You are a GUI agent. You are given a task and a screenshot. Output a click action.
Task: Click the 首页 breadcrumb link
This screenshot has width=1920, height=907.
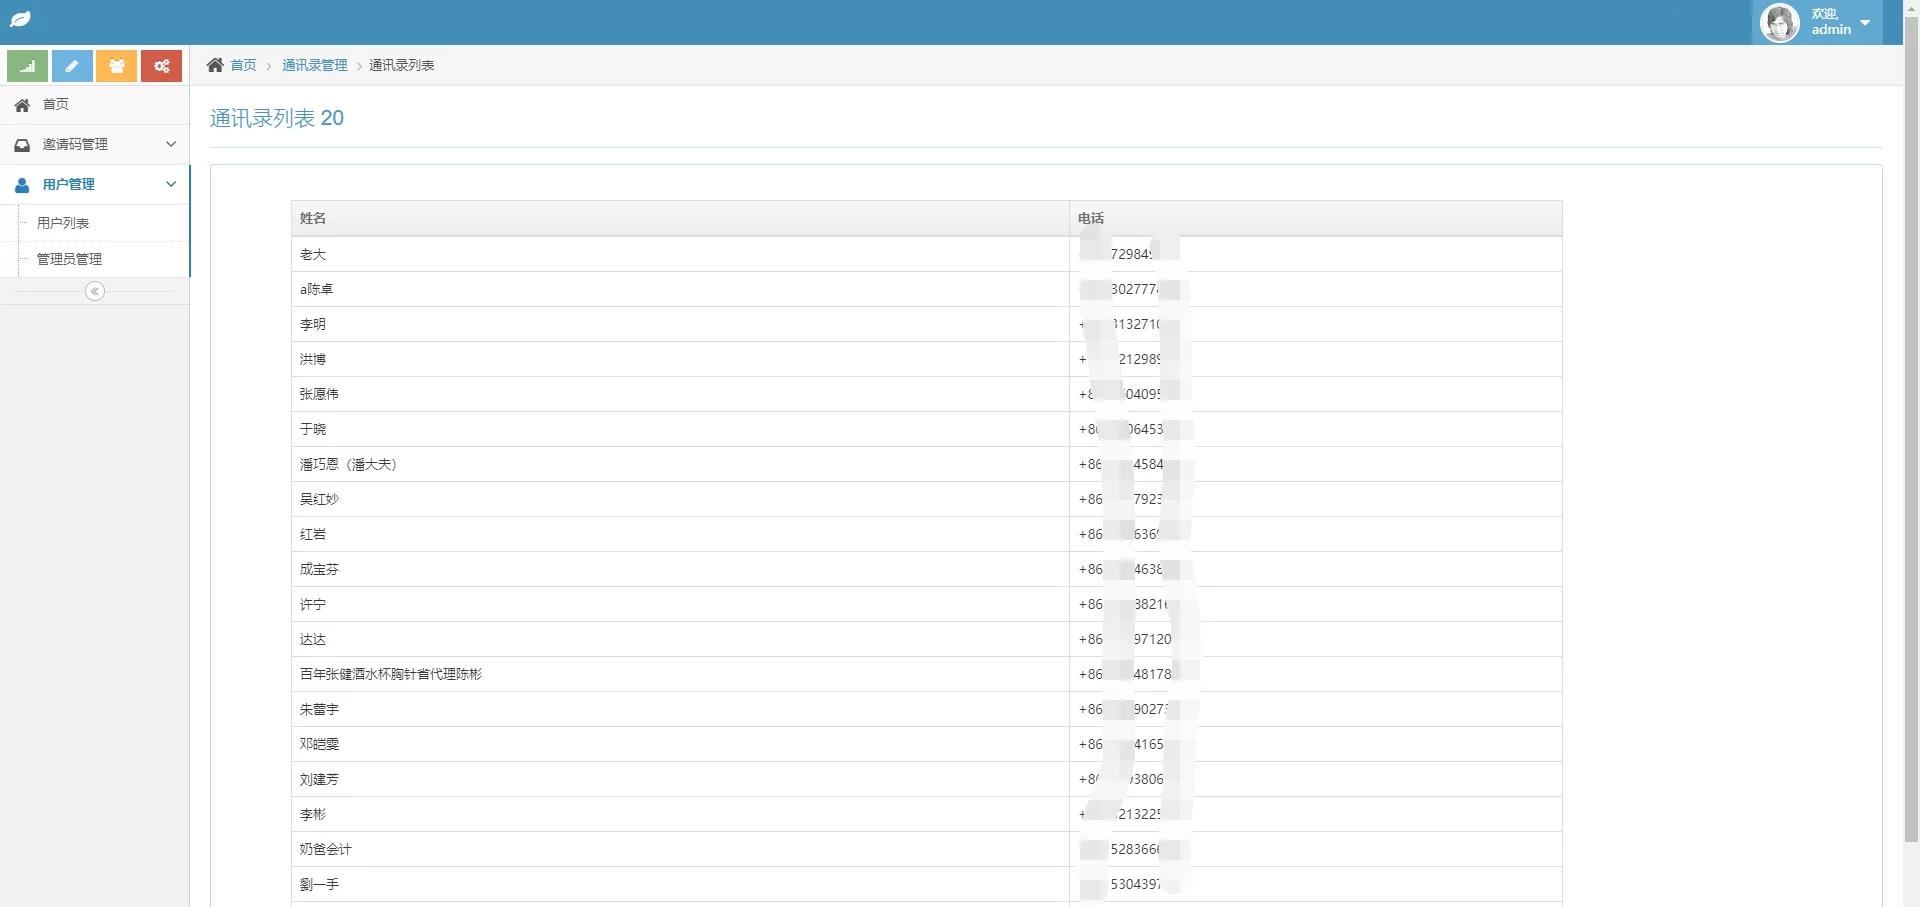[x=243, y=65]
